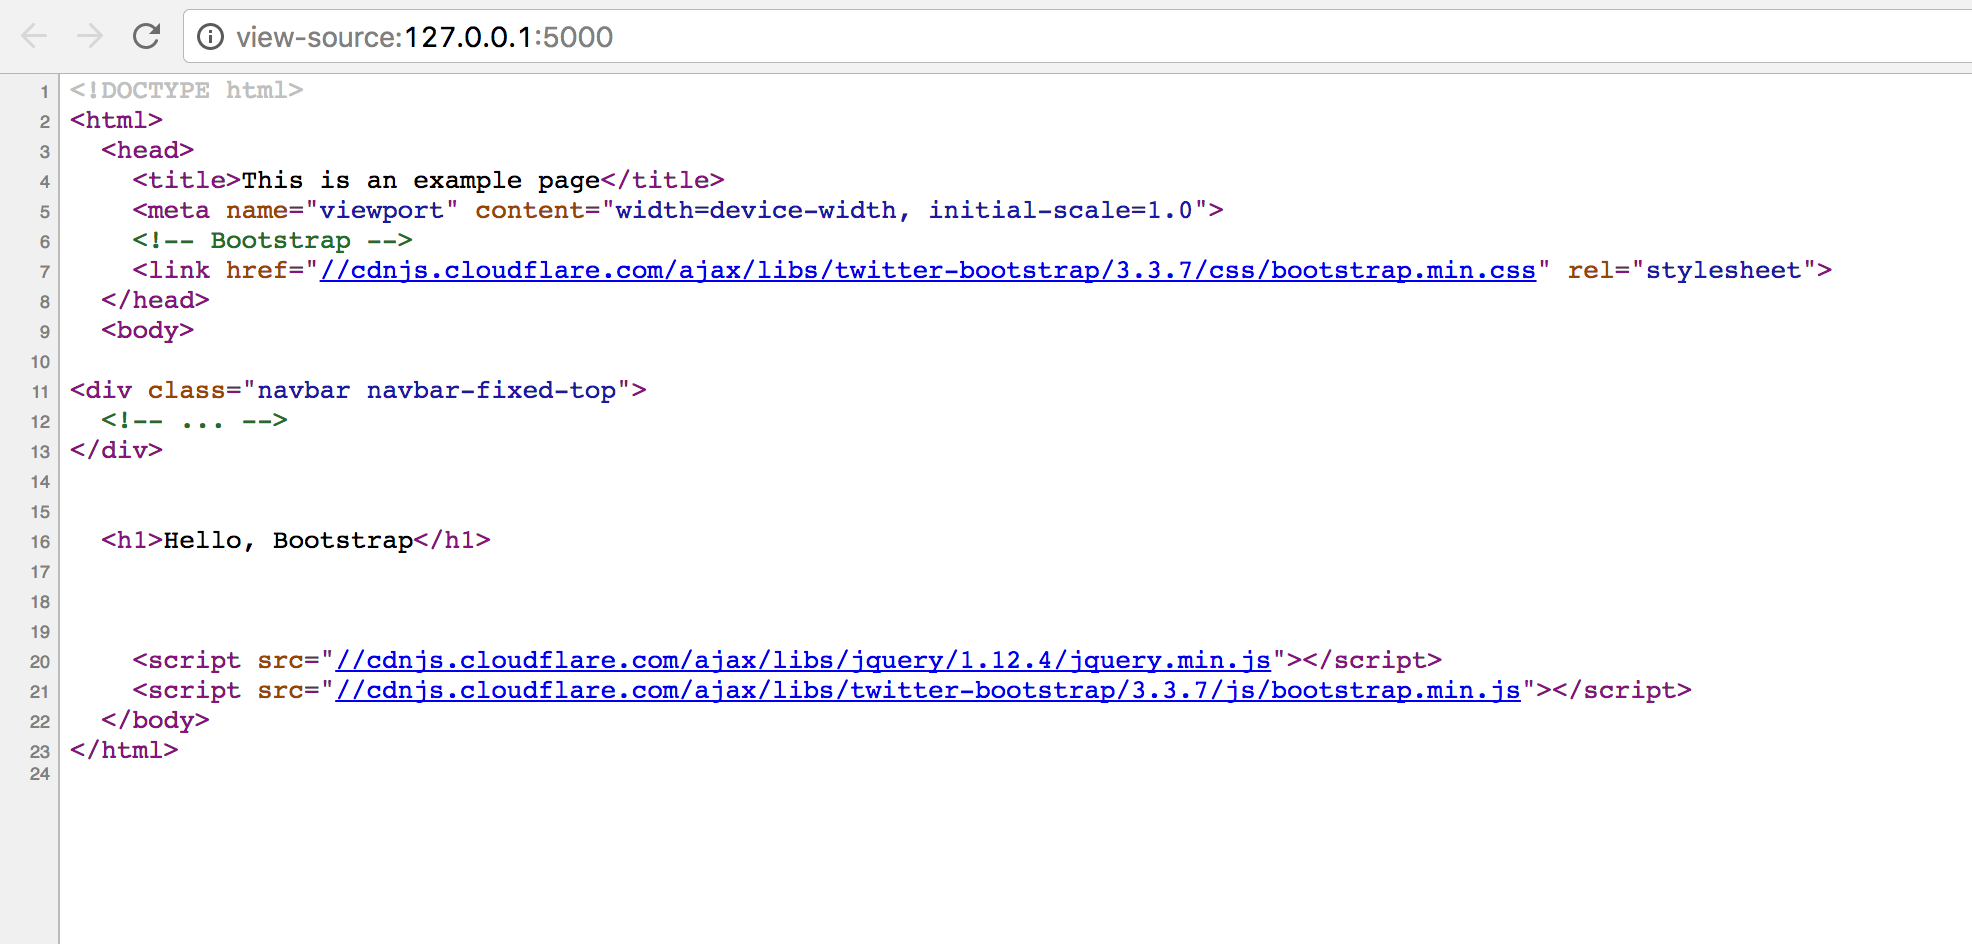Click the '...' comment on line 12
The height and width of the screenshot is (944, 1972).
[x=194, y=420]
